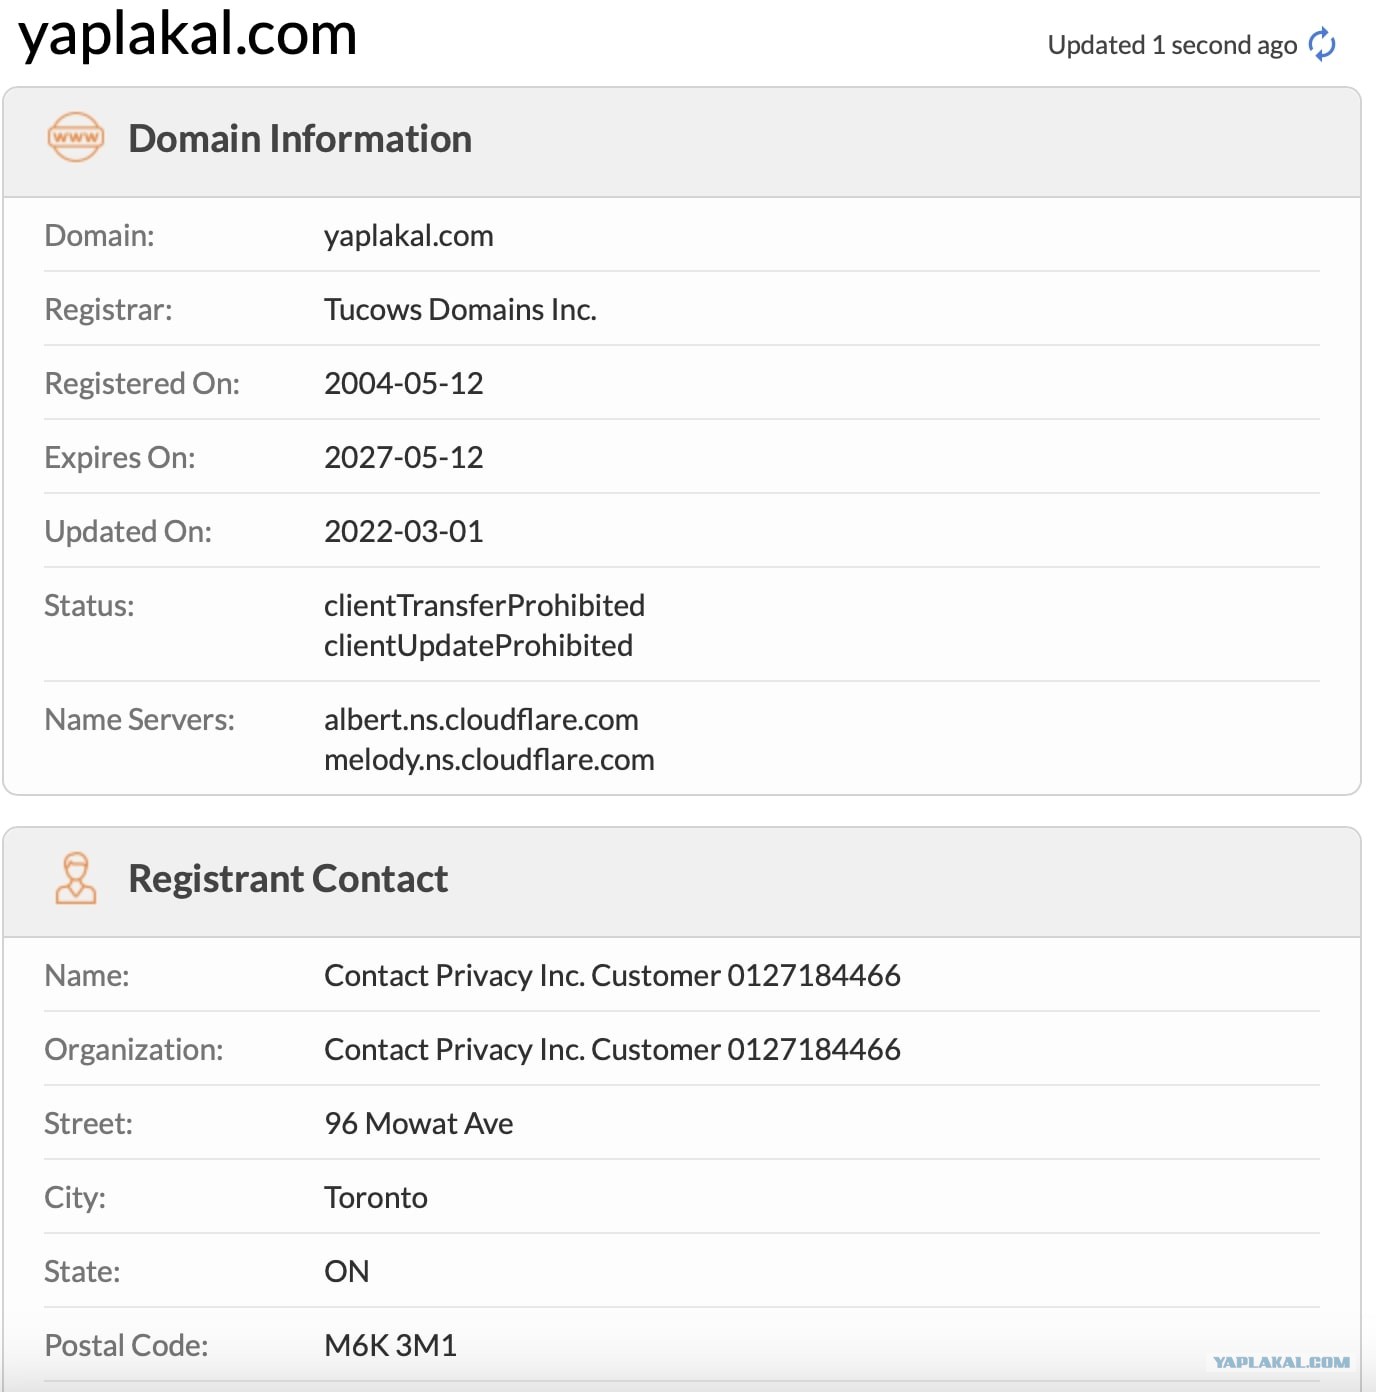
Task: Click the YAPLAKAL.COM watermark logo
Action: (x=1281, y=1362)
